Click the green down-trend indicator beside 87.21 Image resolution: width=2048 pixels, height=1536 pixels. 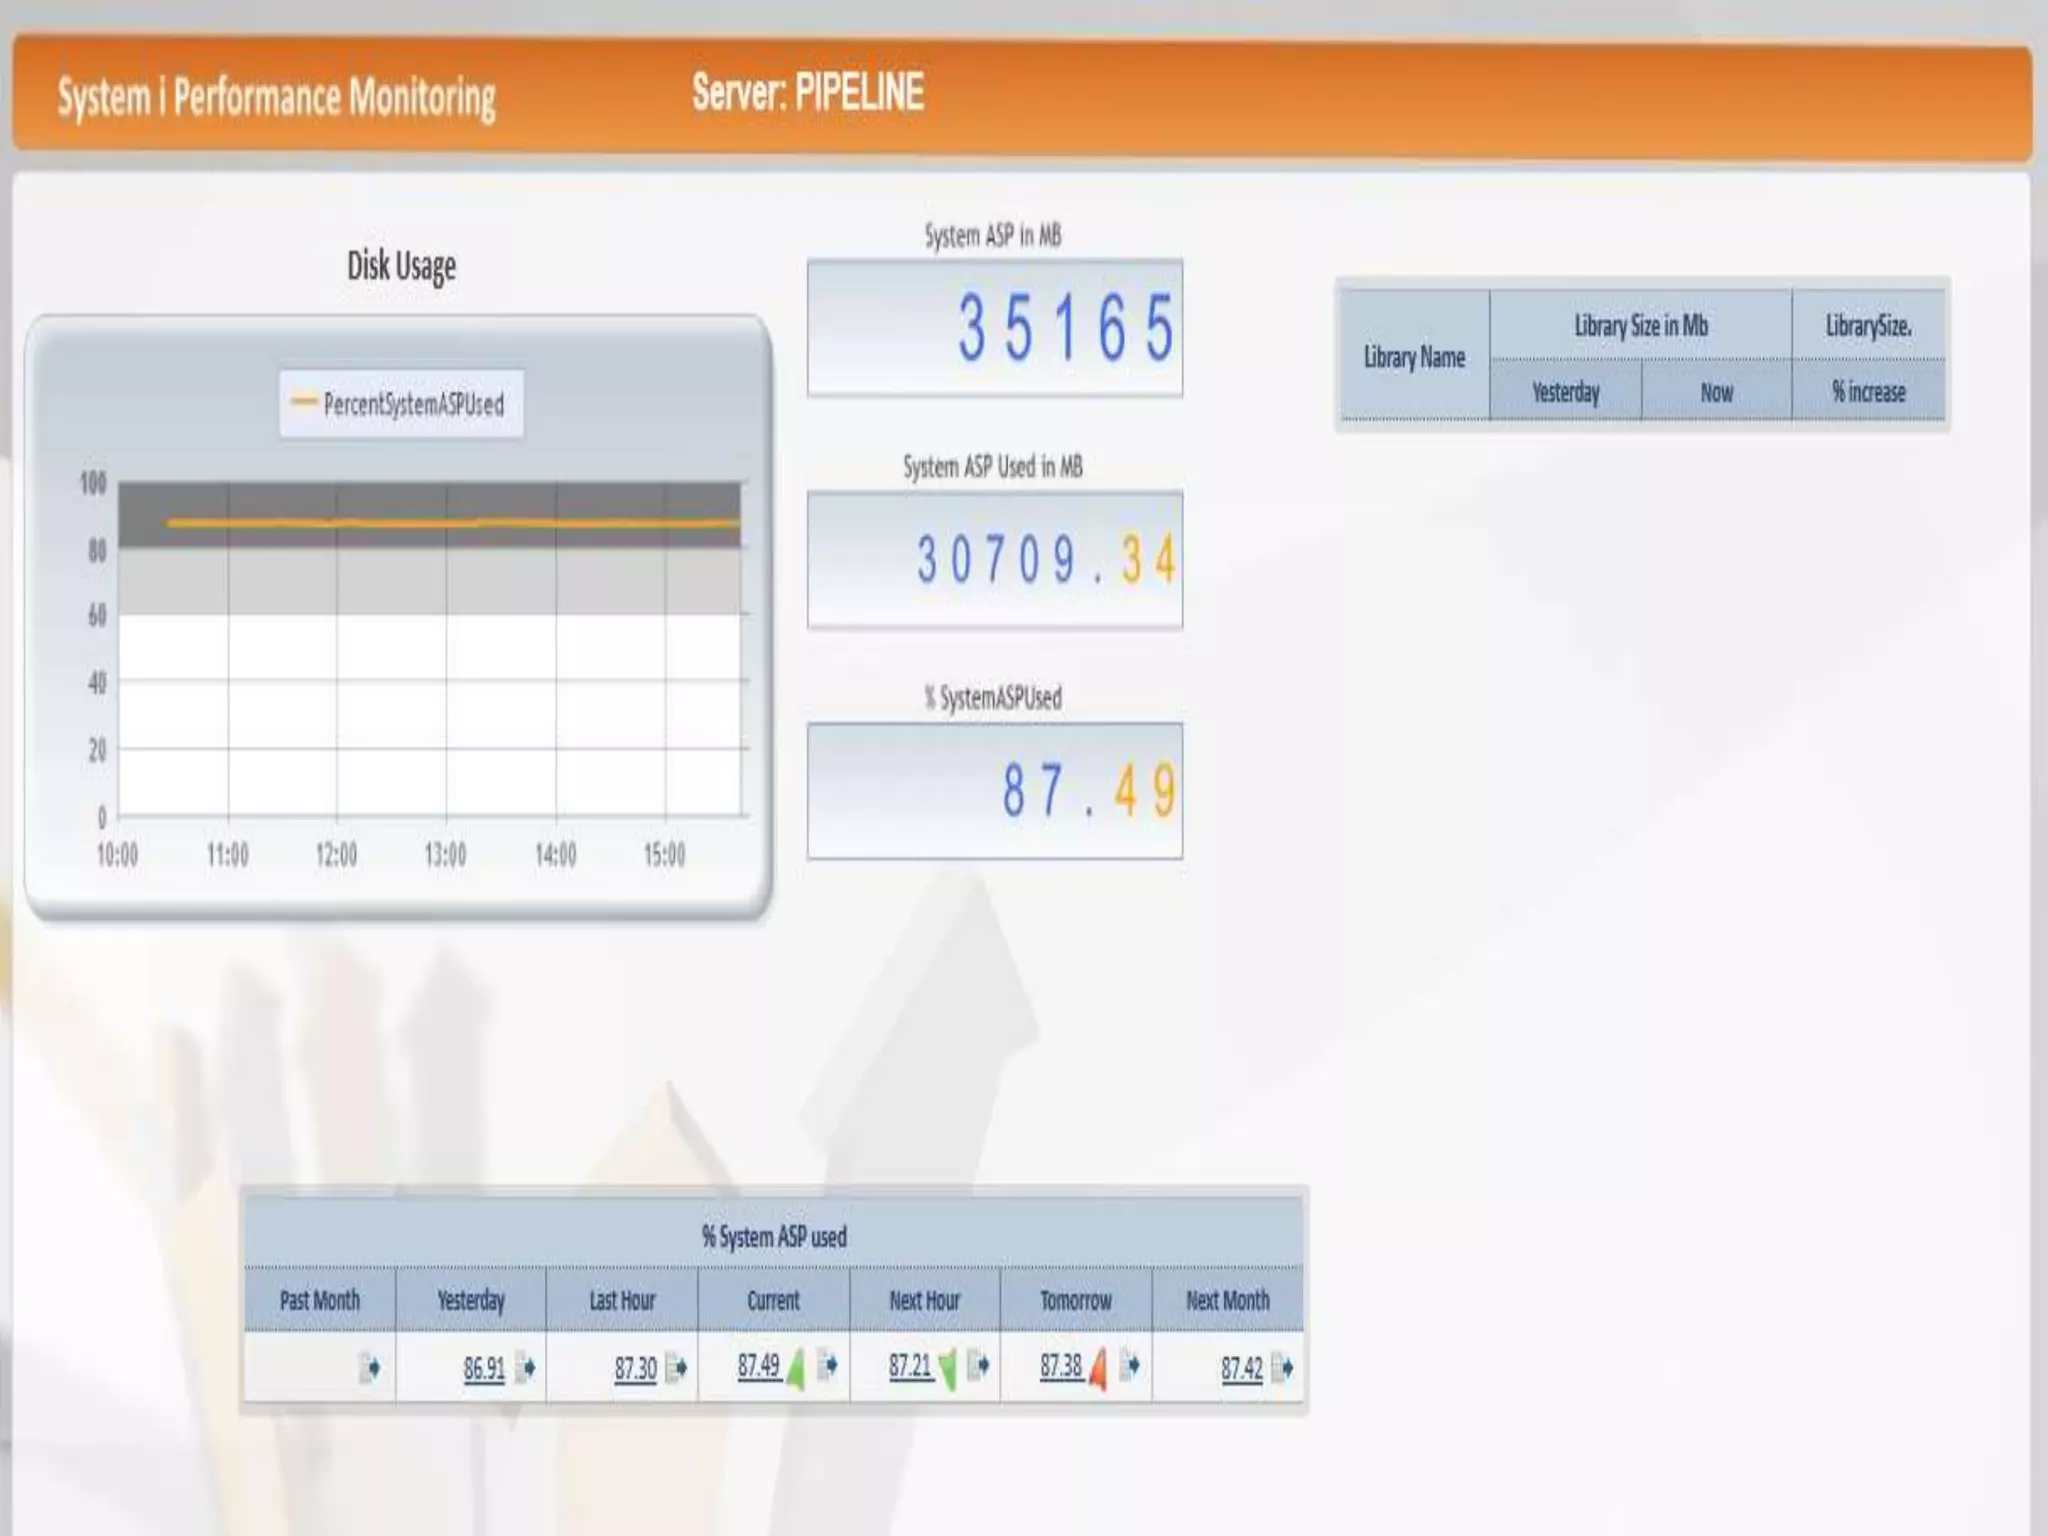[x=946, y=1369]
